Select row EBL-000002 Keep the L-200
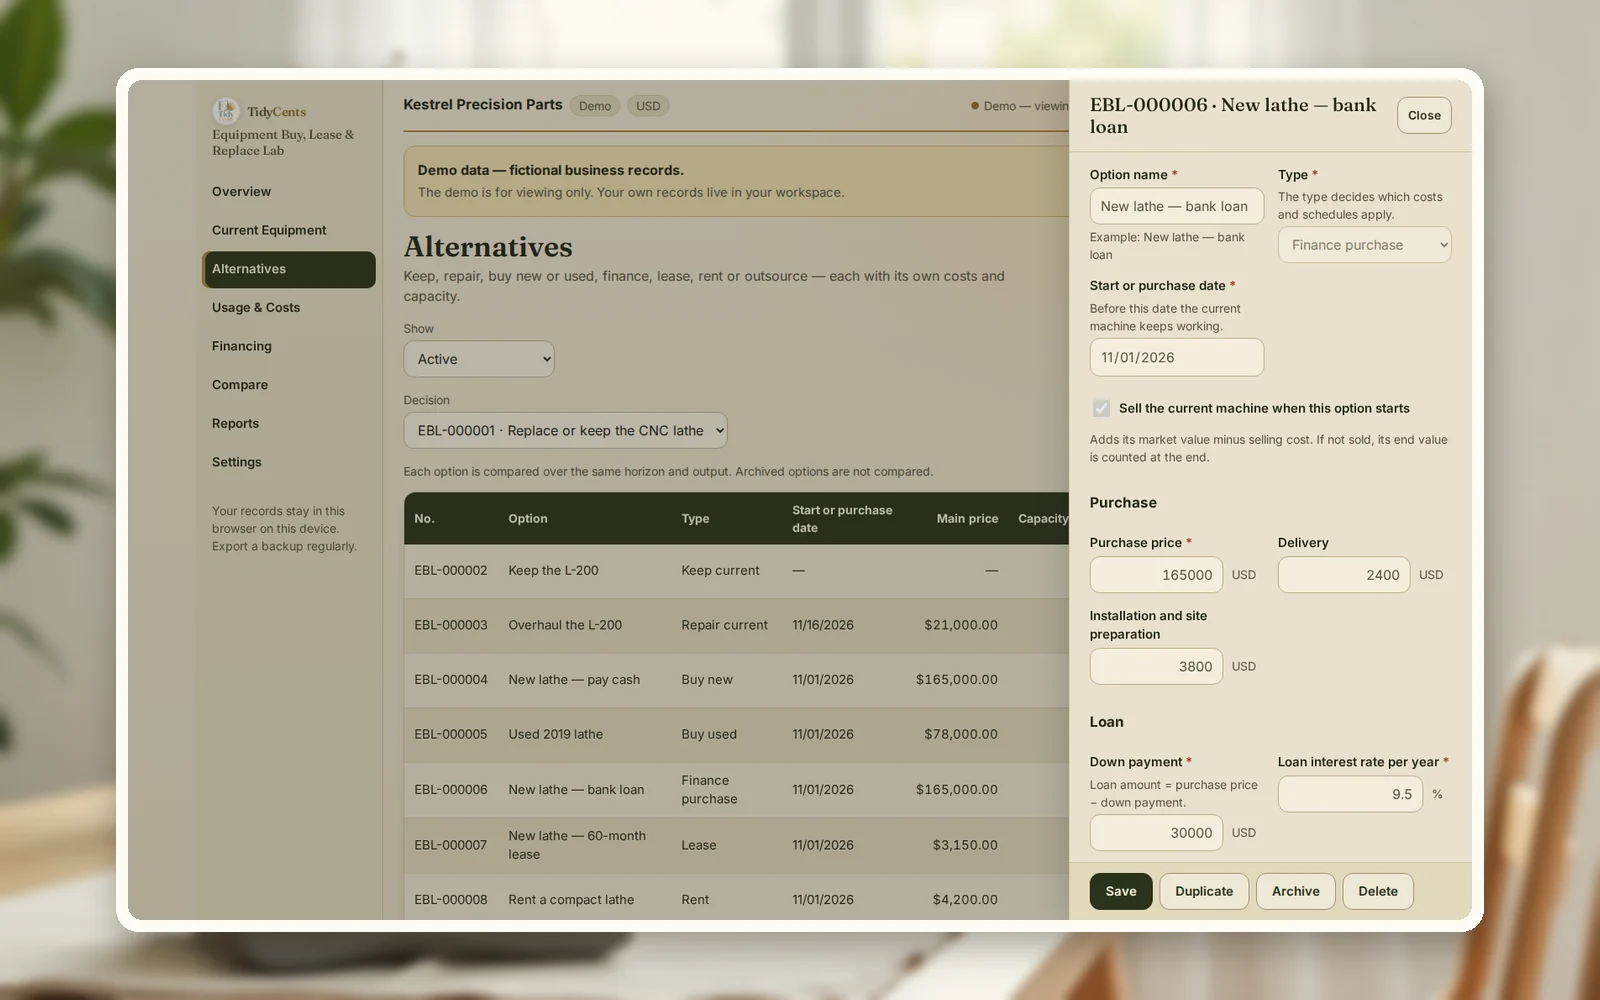The height and width of the screenshot is (1000, 1600). coord(737,571)
